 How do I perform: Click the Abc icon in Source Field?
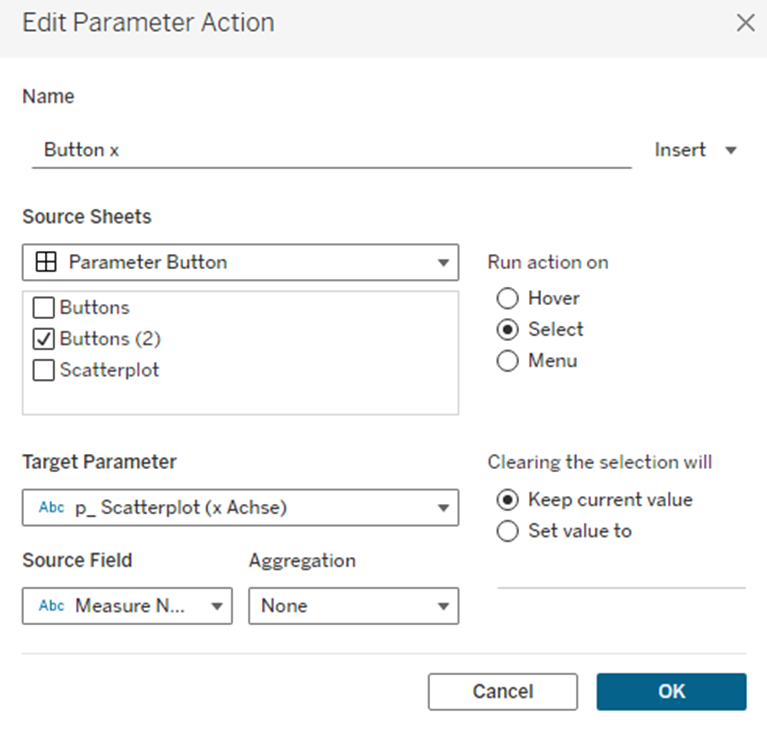tap(51, 605)
